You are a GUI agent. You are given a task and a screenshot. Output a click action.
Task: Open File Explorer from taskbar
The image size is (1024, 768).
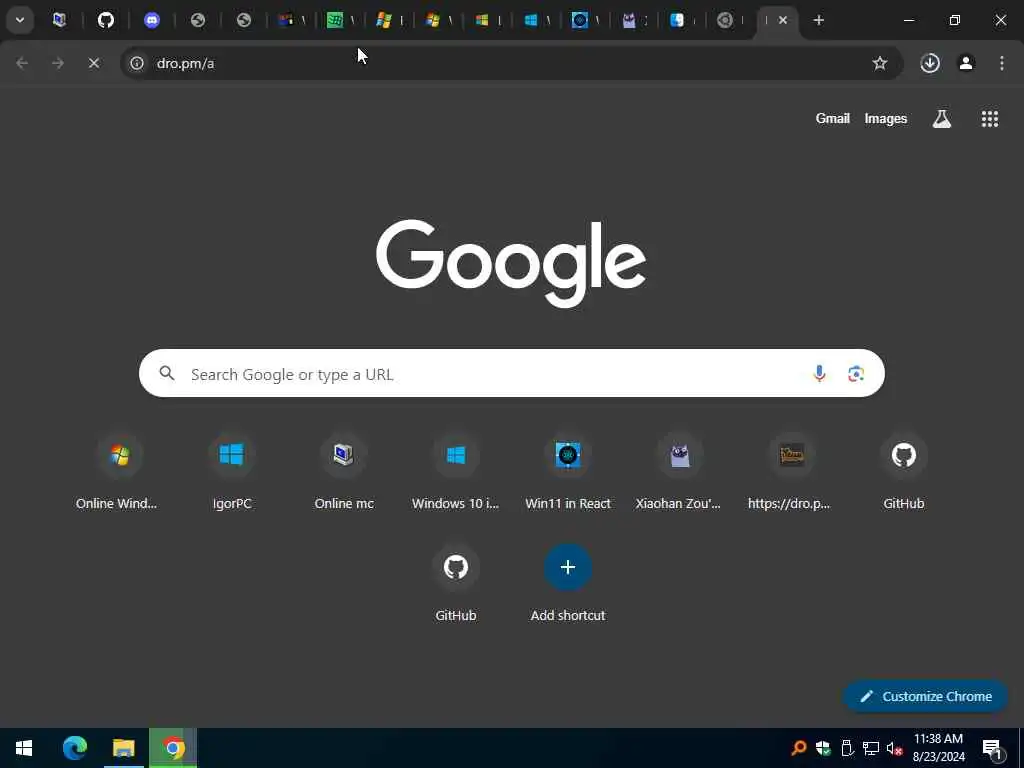pos(123,748)
